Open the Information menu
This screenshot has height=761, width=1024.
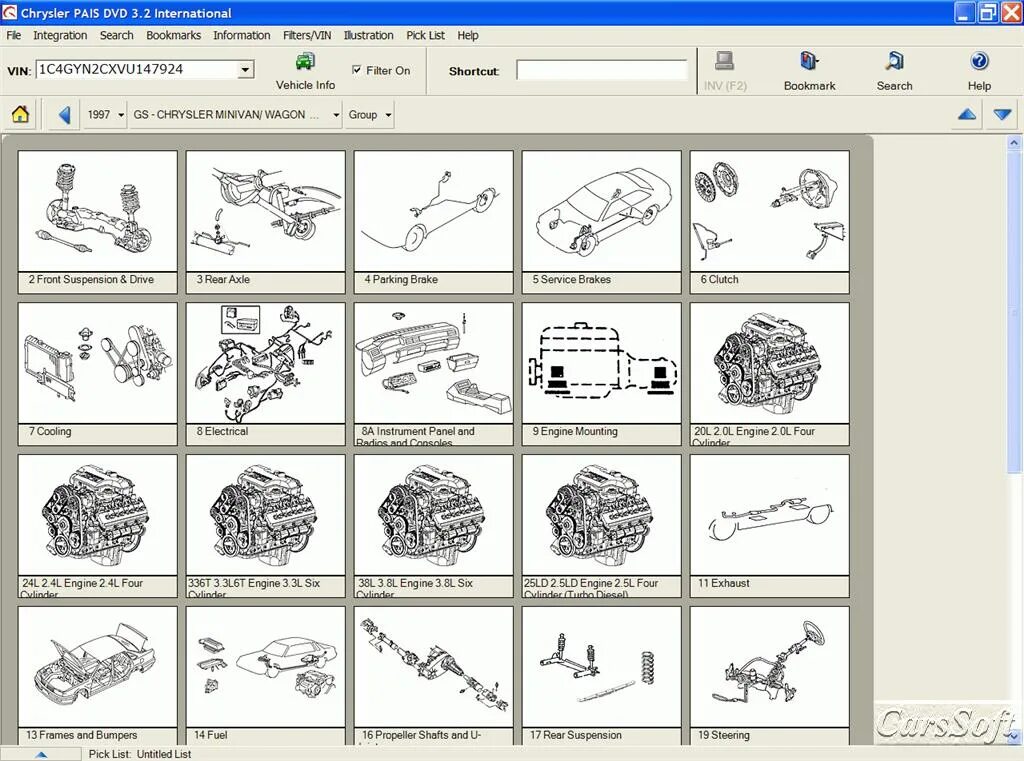(x=242, y=35)
